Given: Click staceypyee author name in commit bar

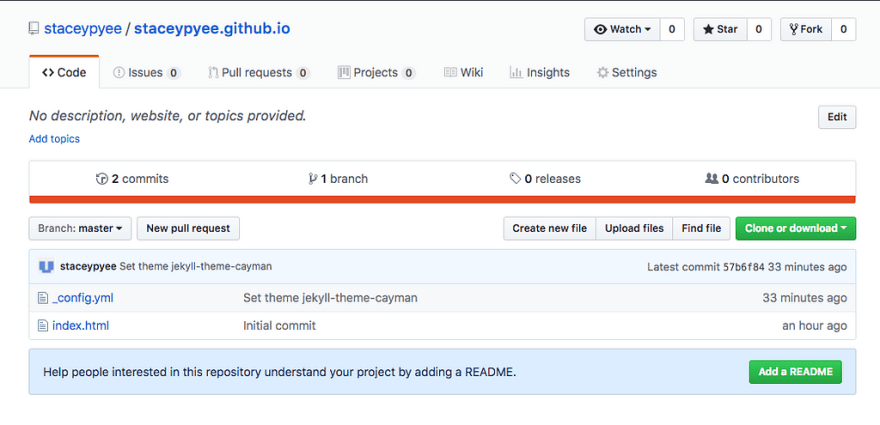Looking at the screenshot, I should coord(88,267).
